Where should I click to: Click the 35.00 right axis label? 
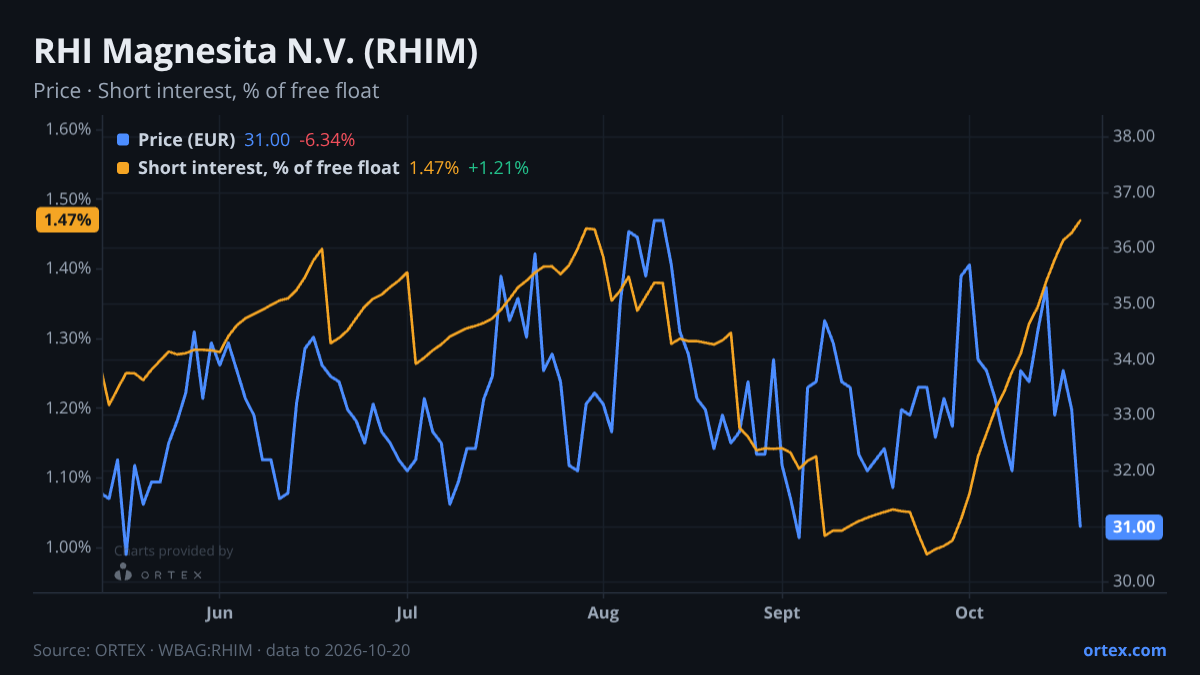pos(1134,303)
